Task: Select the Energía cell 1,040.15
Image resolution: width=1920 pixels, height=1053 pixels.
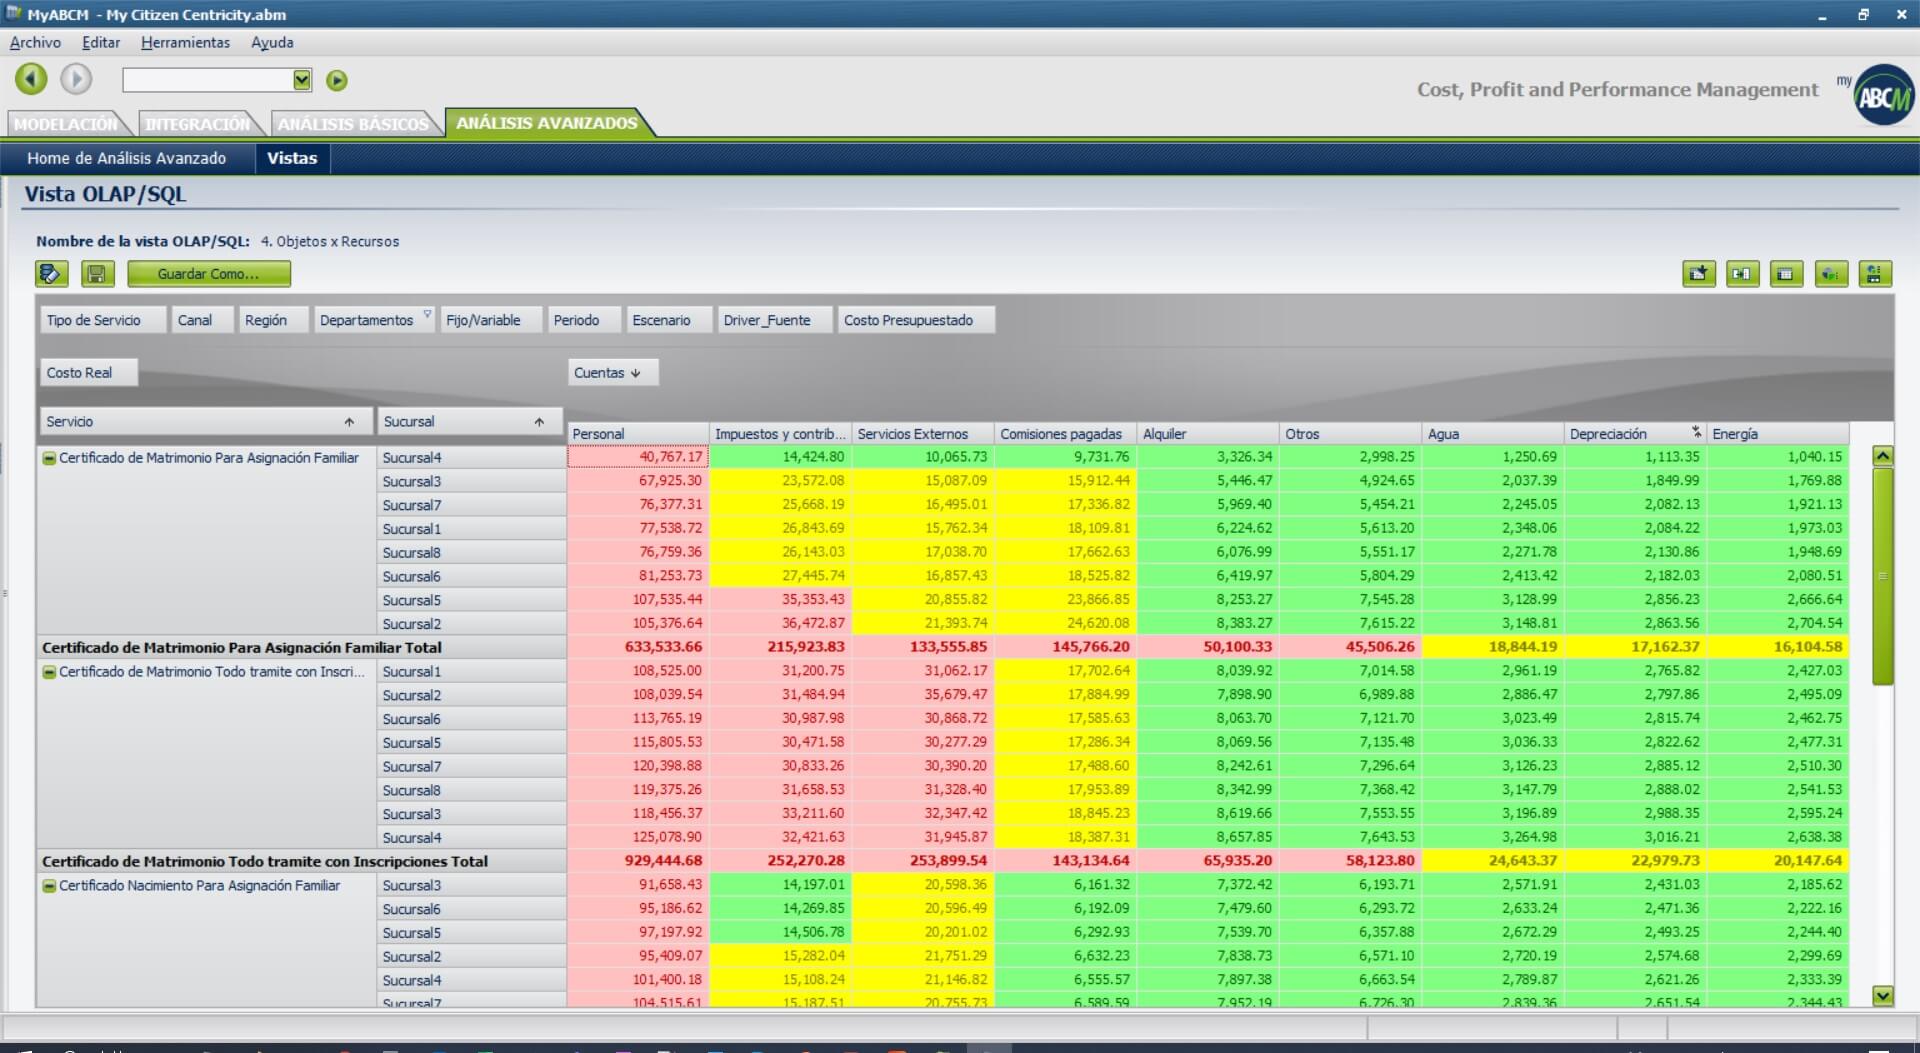Action: point(1778,457)
